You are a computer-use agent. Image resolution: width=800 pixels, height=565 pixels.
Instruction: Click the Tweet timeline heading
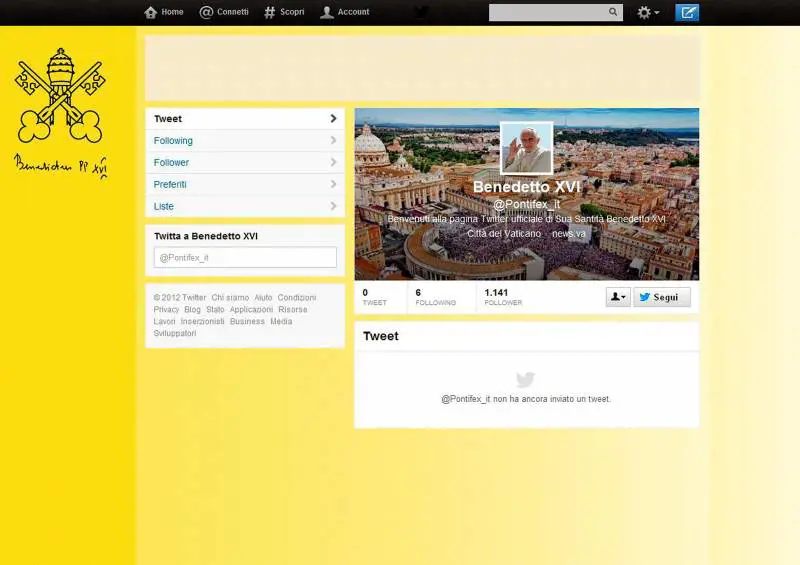(x=381, y=336)
